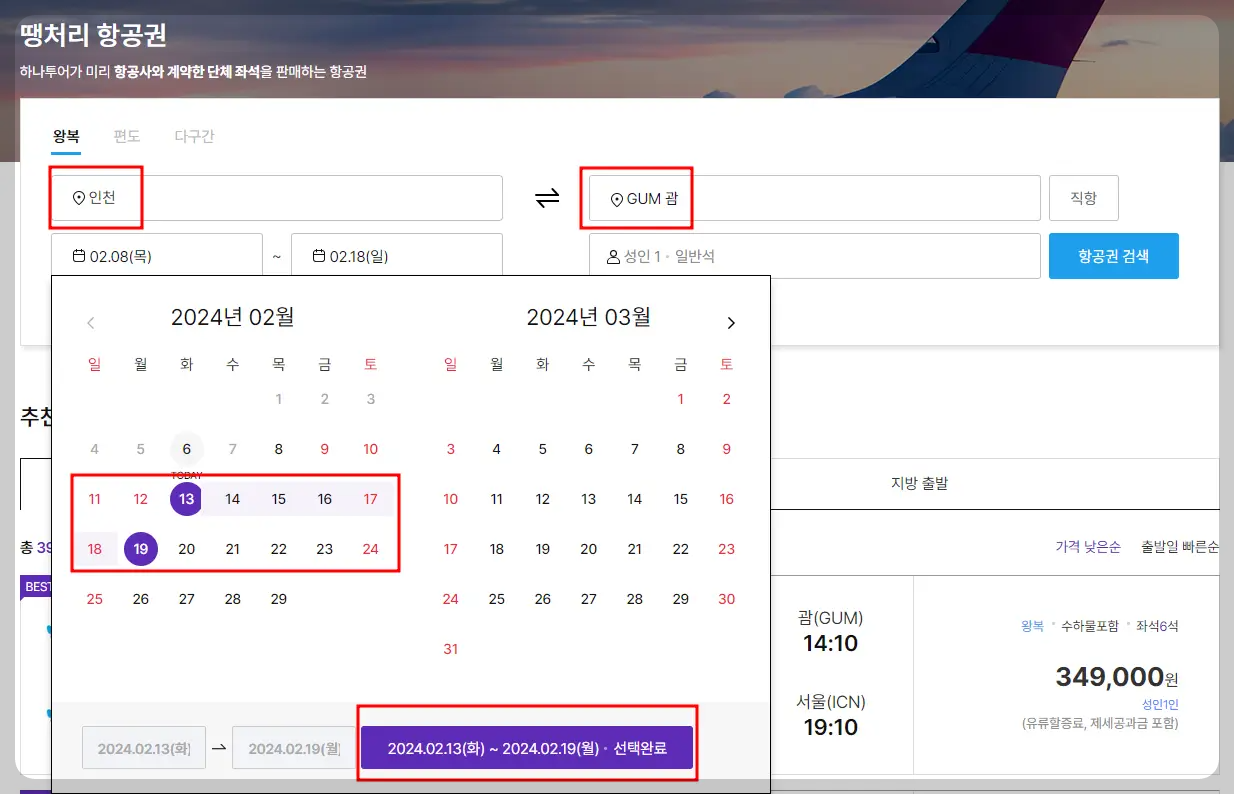Viewport: 1234px width, 794px height.
Task: Click the location pin icon in the GUM 괌 field
Action: click(x=616, y=197)
